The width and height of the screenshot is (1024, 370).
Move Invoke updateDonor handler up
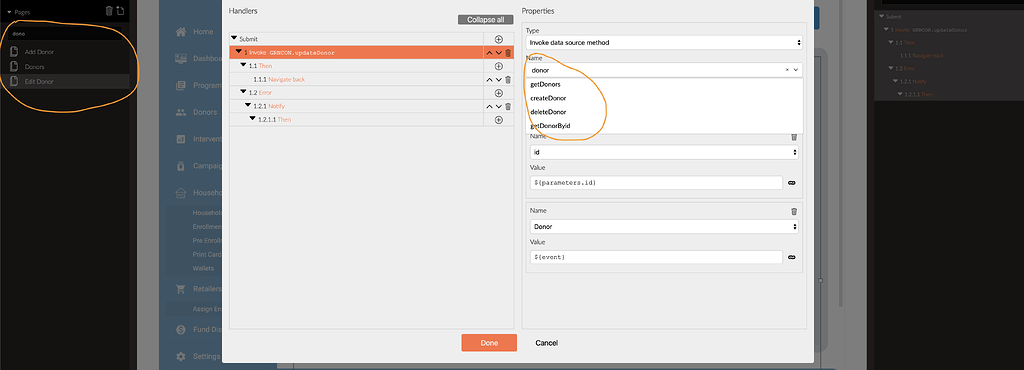(x=488, y=53)
